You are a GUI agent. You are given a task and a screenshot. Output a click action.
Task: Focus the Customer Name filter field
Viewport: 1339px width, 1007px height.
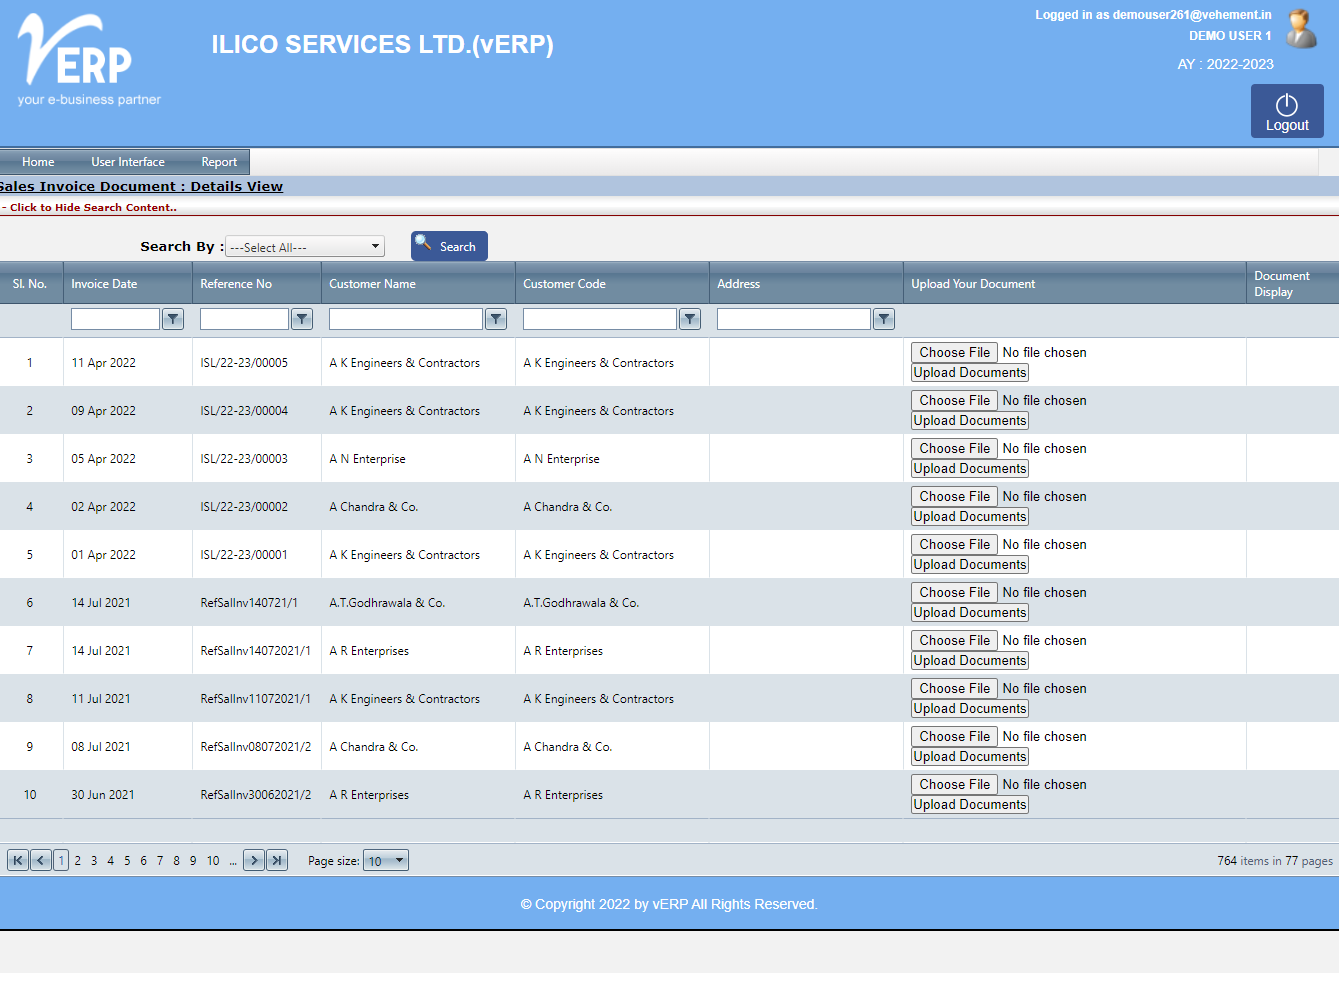coord(406,319)
